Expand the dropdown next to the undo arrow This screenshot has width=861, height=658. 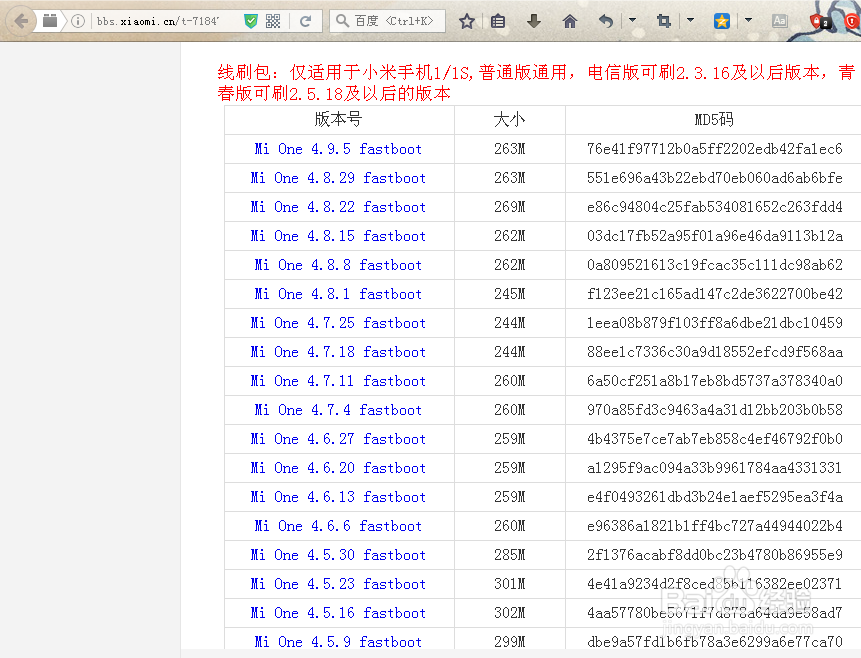click(633, 21)
